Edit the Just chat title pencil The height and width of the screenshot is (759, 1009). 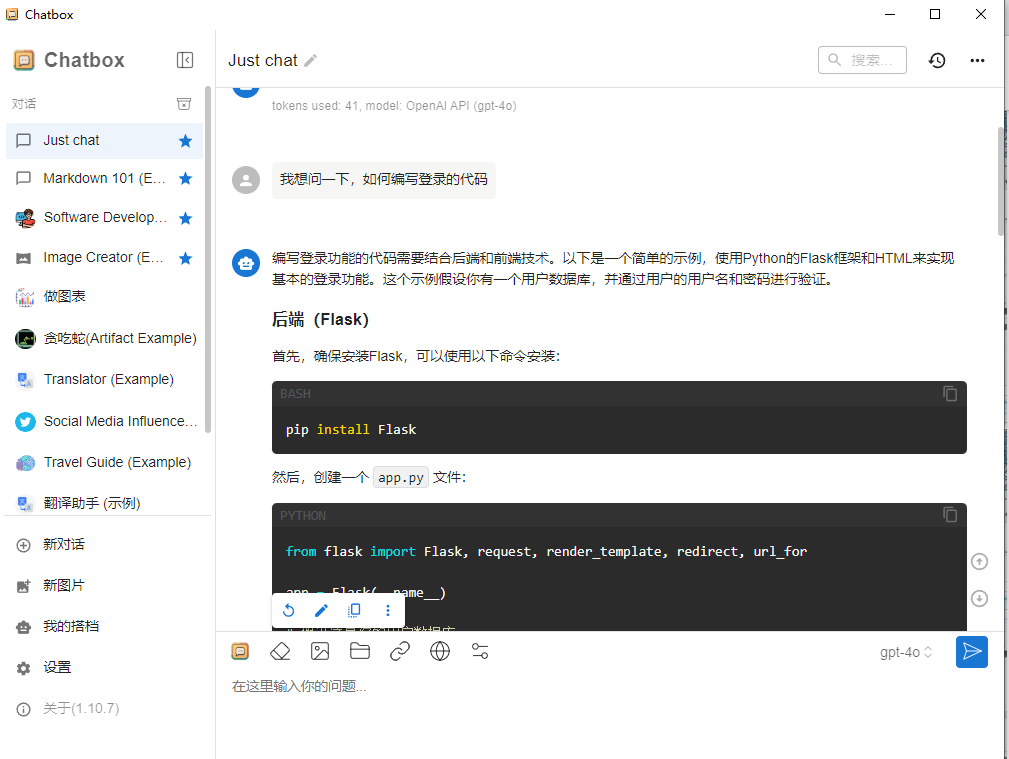tap(311, 61)
